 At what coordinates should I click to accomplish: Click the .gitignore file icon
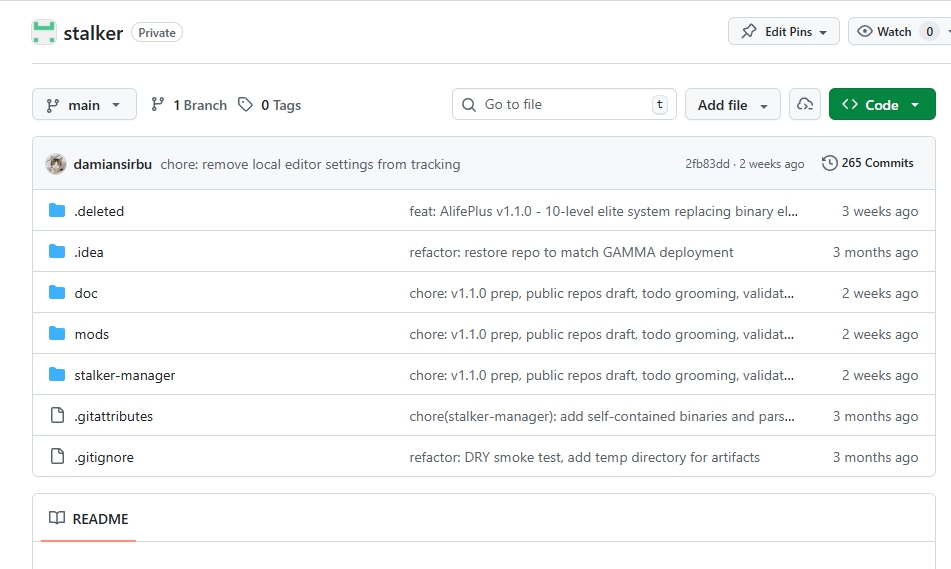click(x=57, y=456)
